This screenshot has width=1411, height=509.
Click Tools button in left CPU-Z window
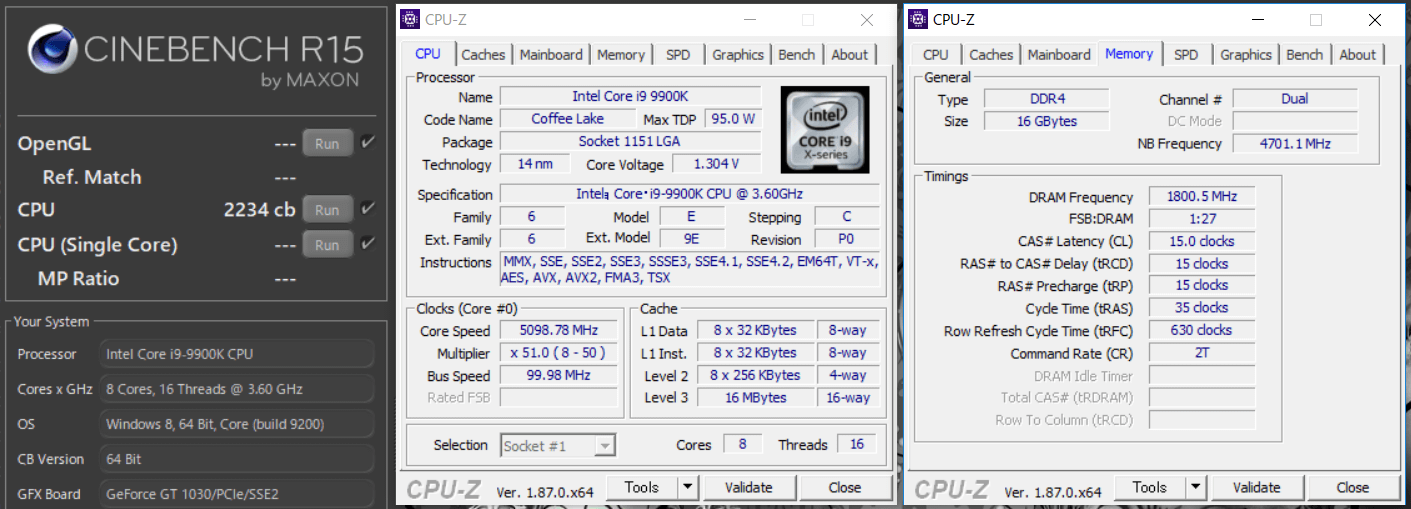642,488
